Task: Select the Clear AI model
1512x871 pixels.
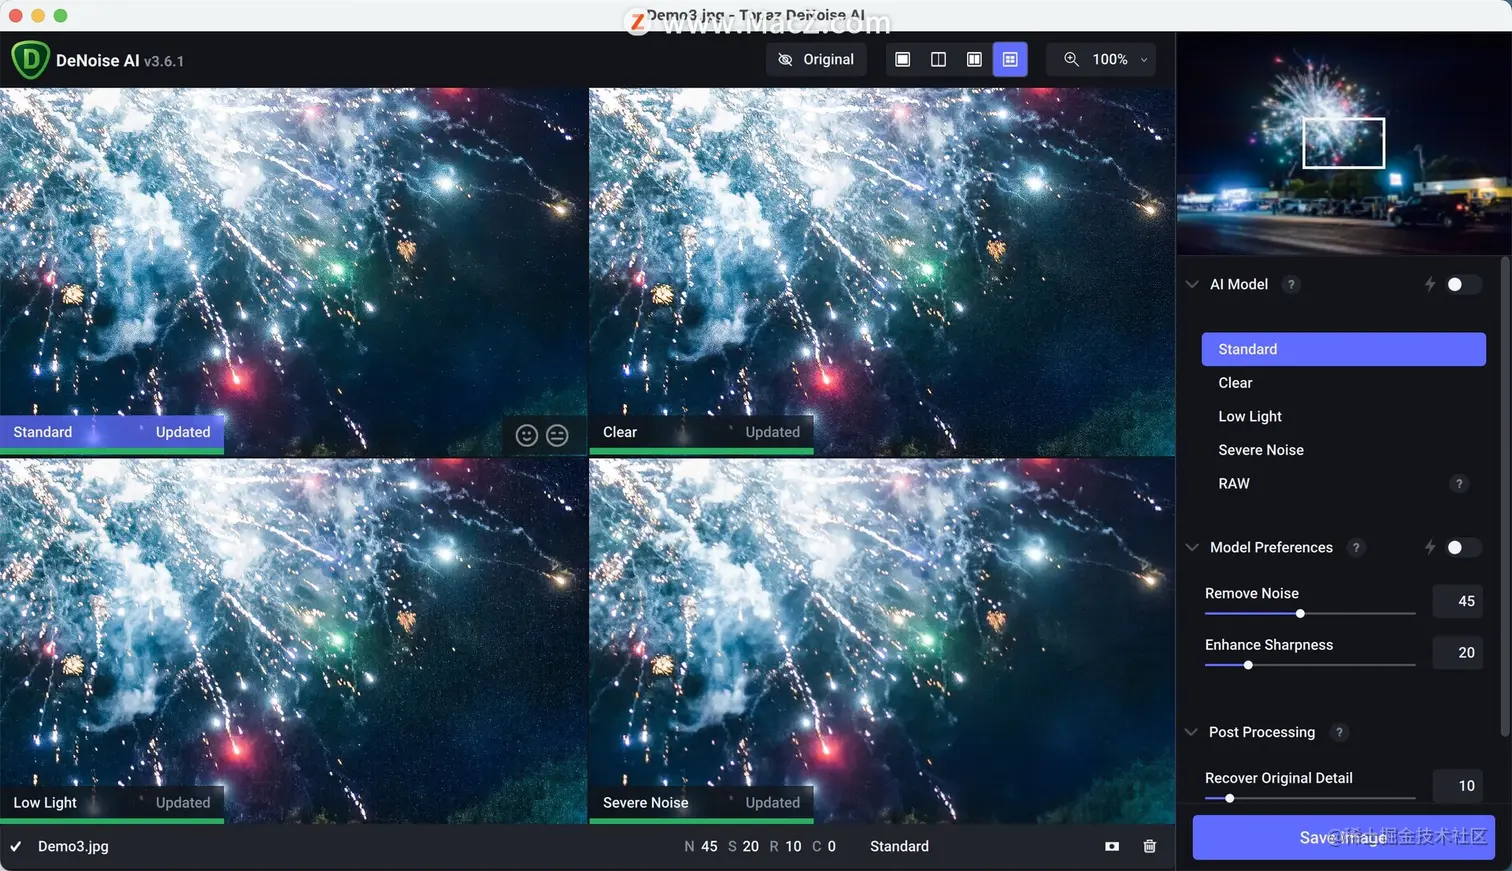Action: [x=1343, y=383]
